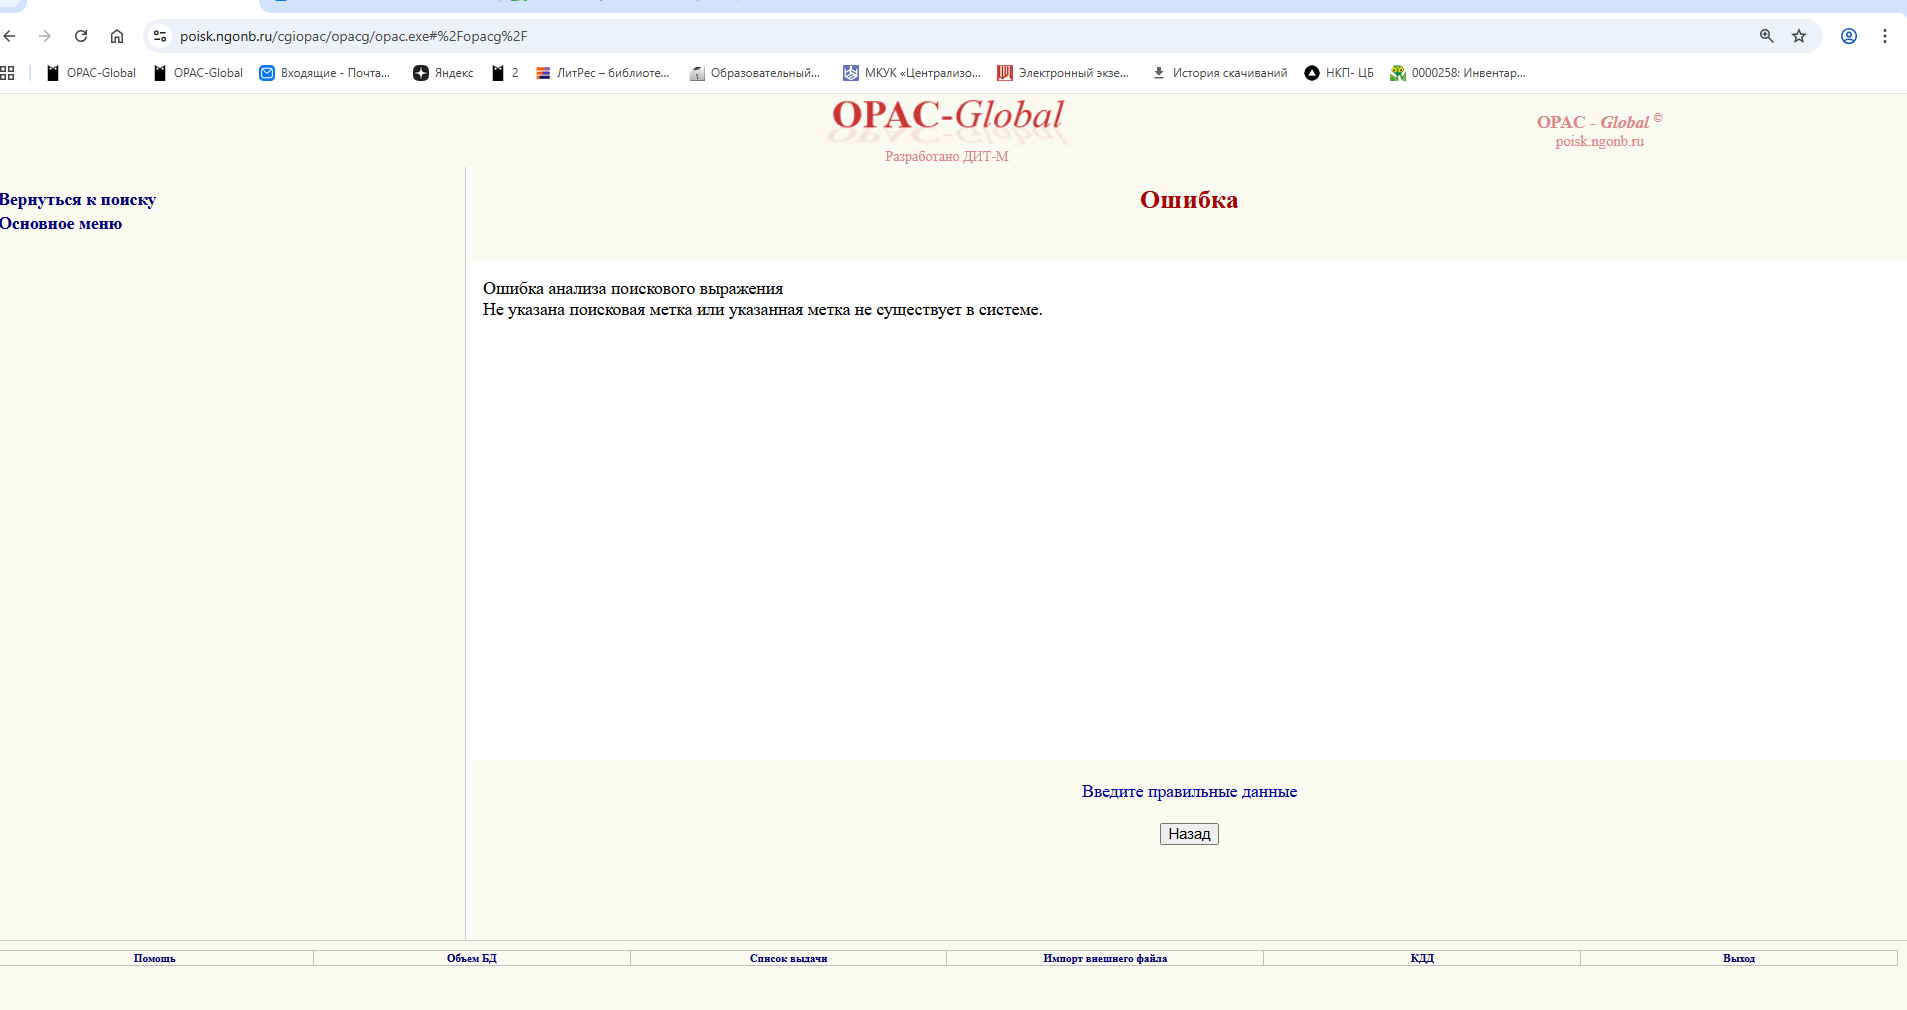Reload the current page
The image size is (1907, 1010).
tap(81, 36)
